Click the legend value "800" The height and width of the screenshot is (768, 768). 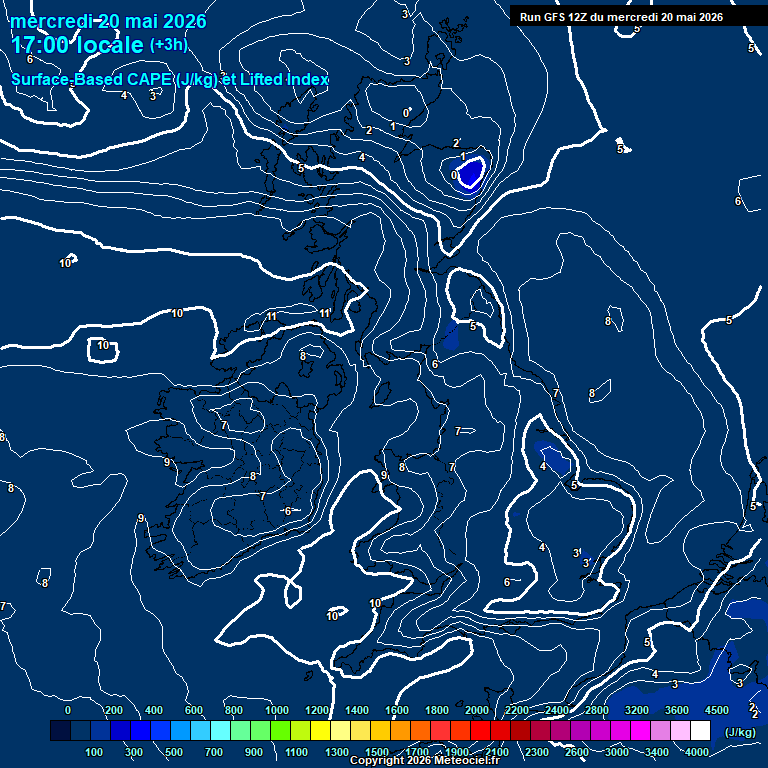pyautogui.click(x=234, y=710)
